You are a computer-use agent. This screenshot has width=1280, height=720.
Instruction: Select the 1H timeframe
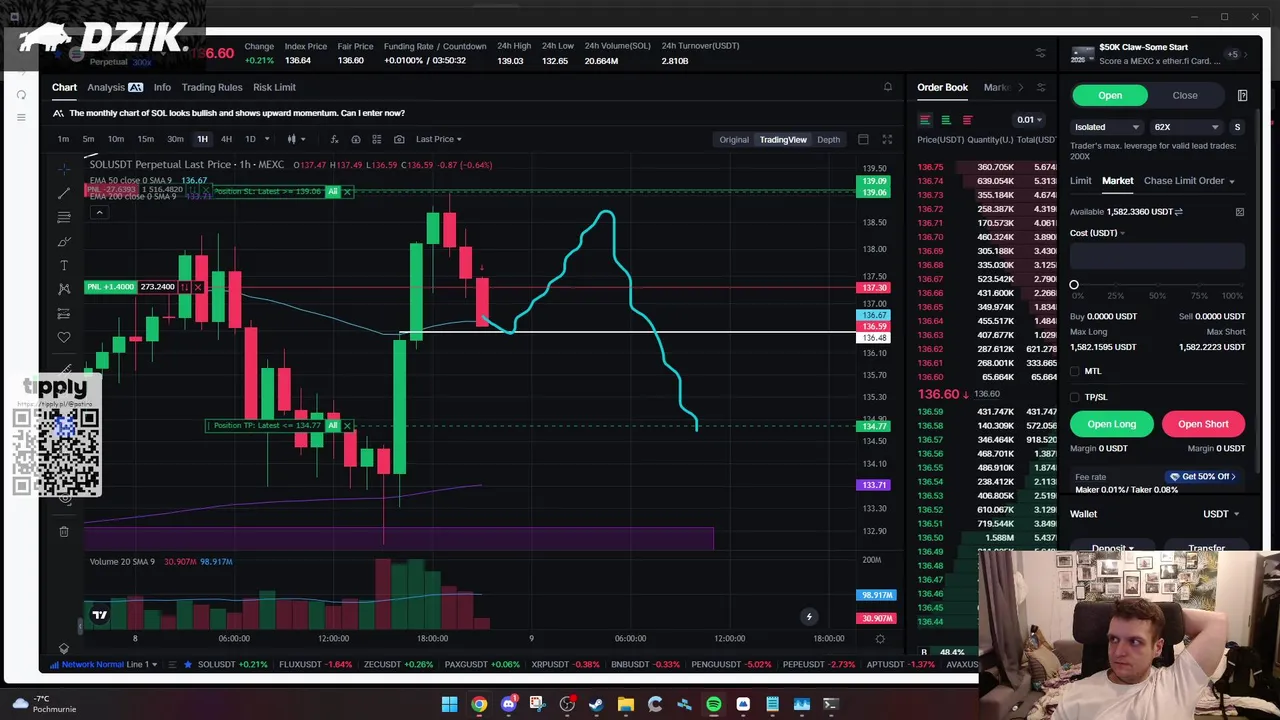[x=202, y=139]
